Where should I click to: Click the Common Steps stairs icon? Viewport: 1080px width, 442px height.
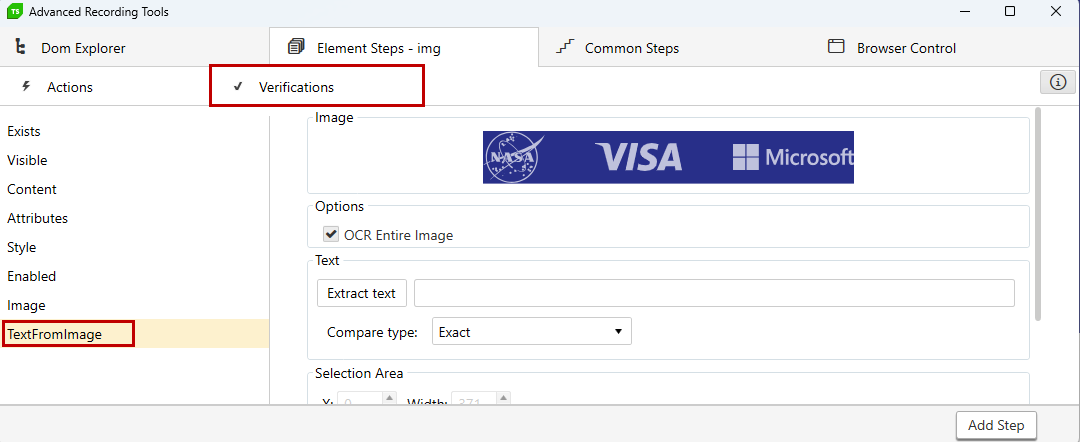[565, 47]
